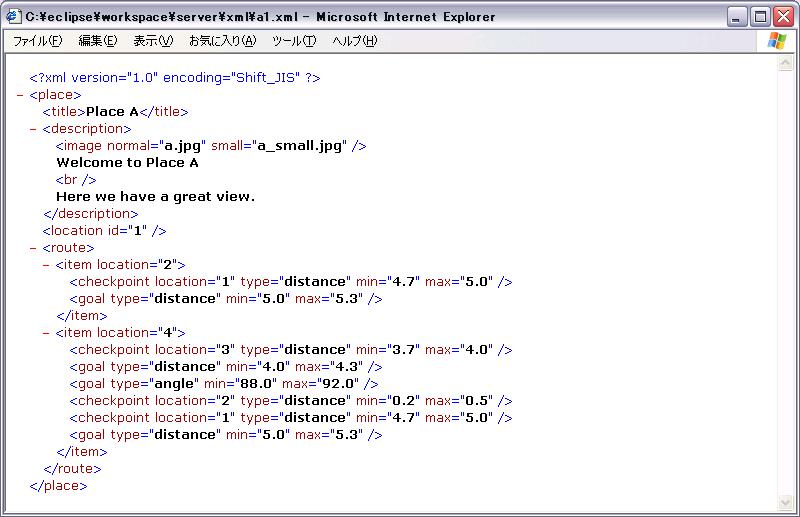This screenshot has width=800, height=517.
Task: Collapse the <description> element
Action: pyautogui.click(x=33, y=129)
